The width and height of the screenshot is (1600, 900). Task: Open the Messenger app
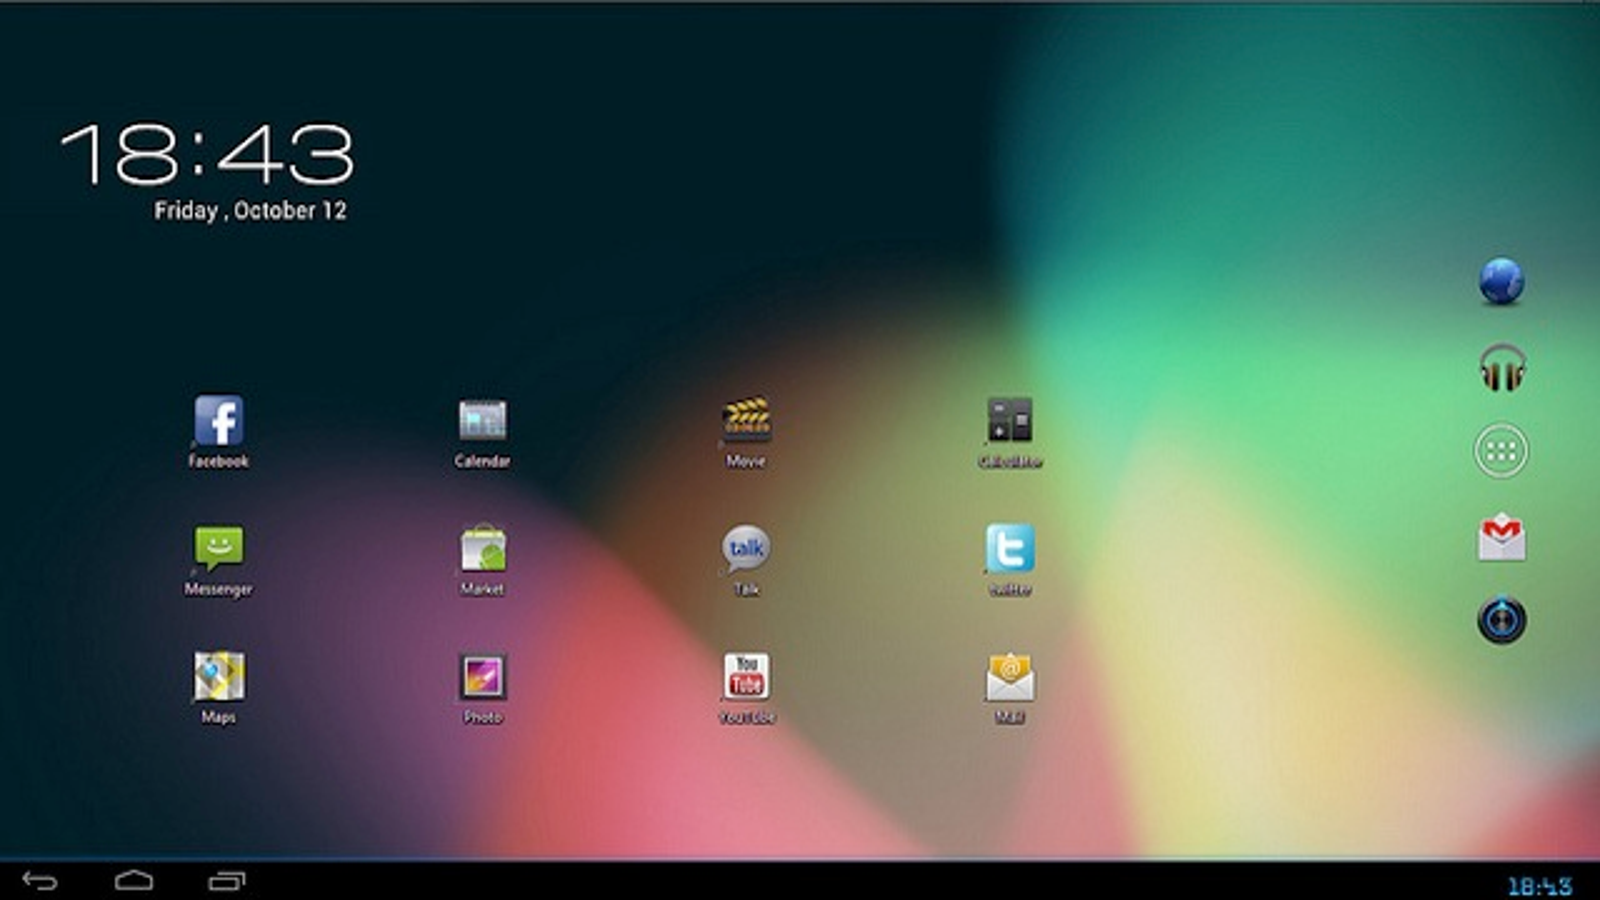pos(219,549)
